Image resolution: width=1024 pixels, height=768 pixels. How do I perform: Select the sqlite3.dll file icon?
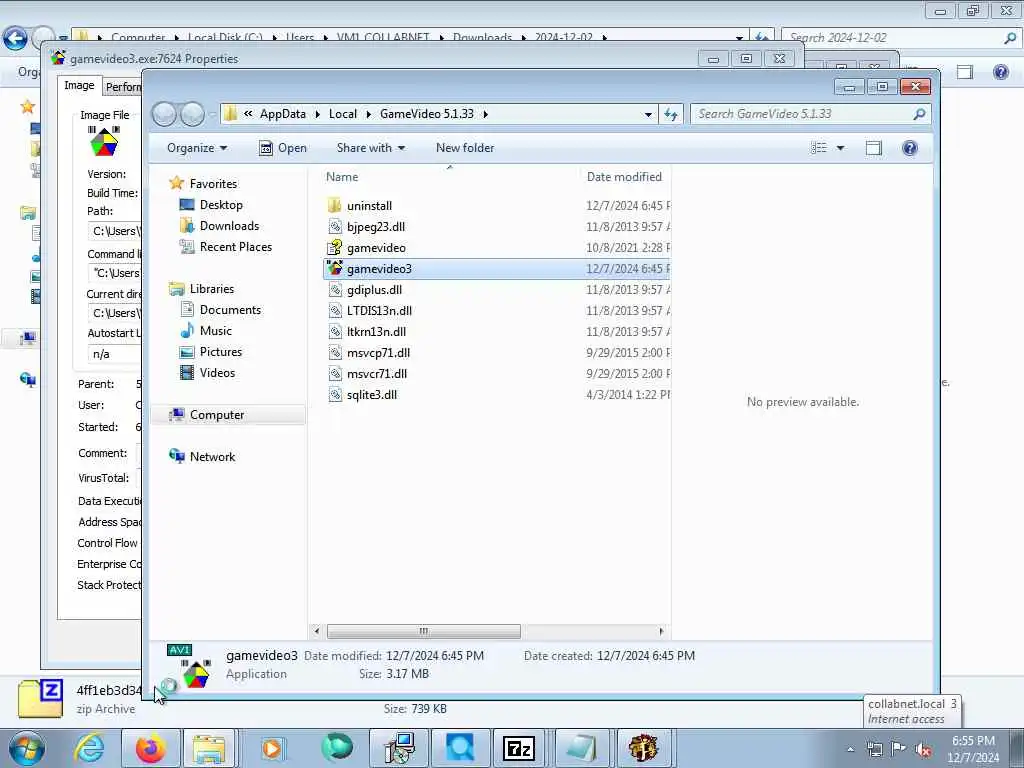[334, 394]
